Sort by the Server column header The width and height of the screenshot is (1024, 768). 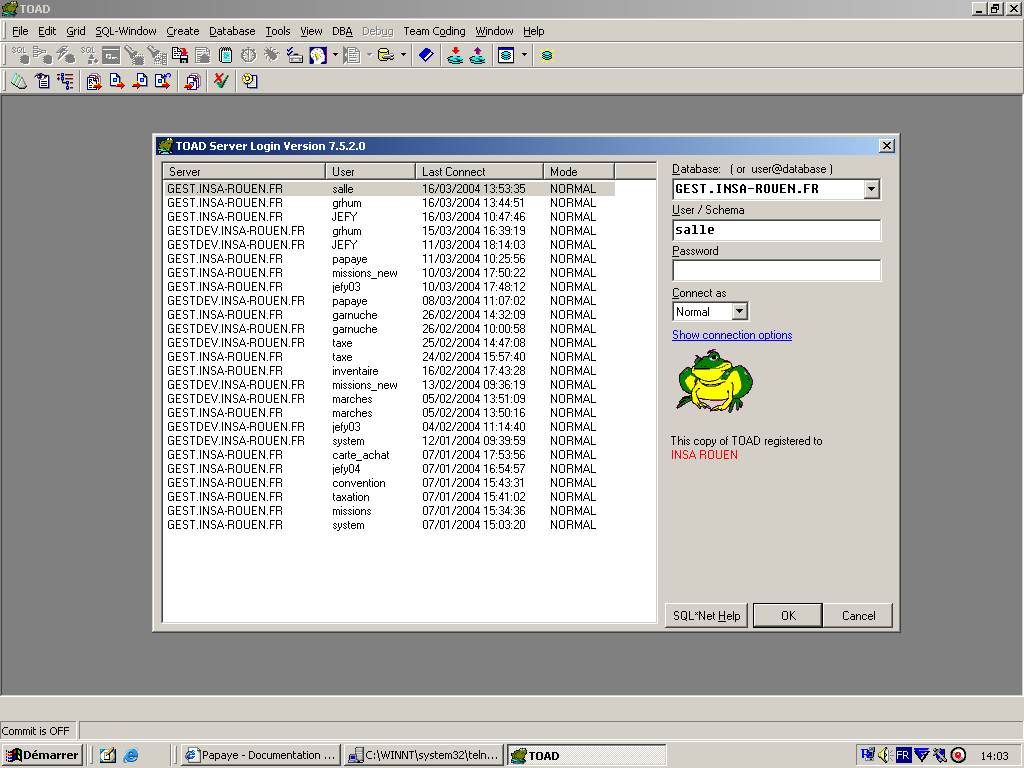click(244, 172)
